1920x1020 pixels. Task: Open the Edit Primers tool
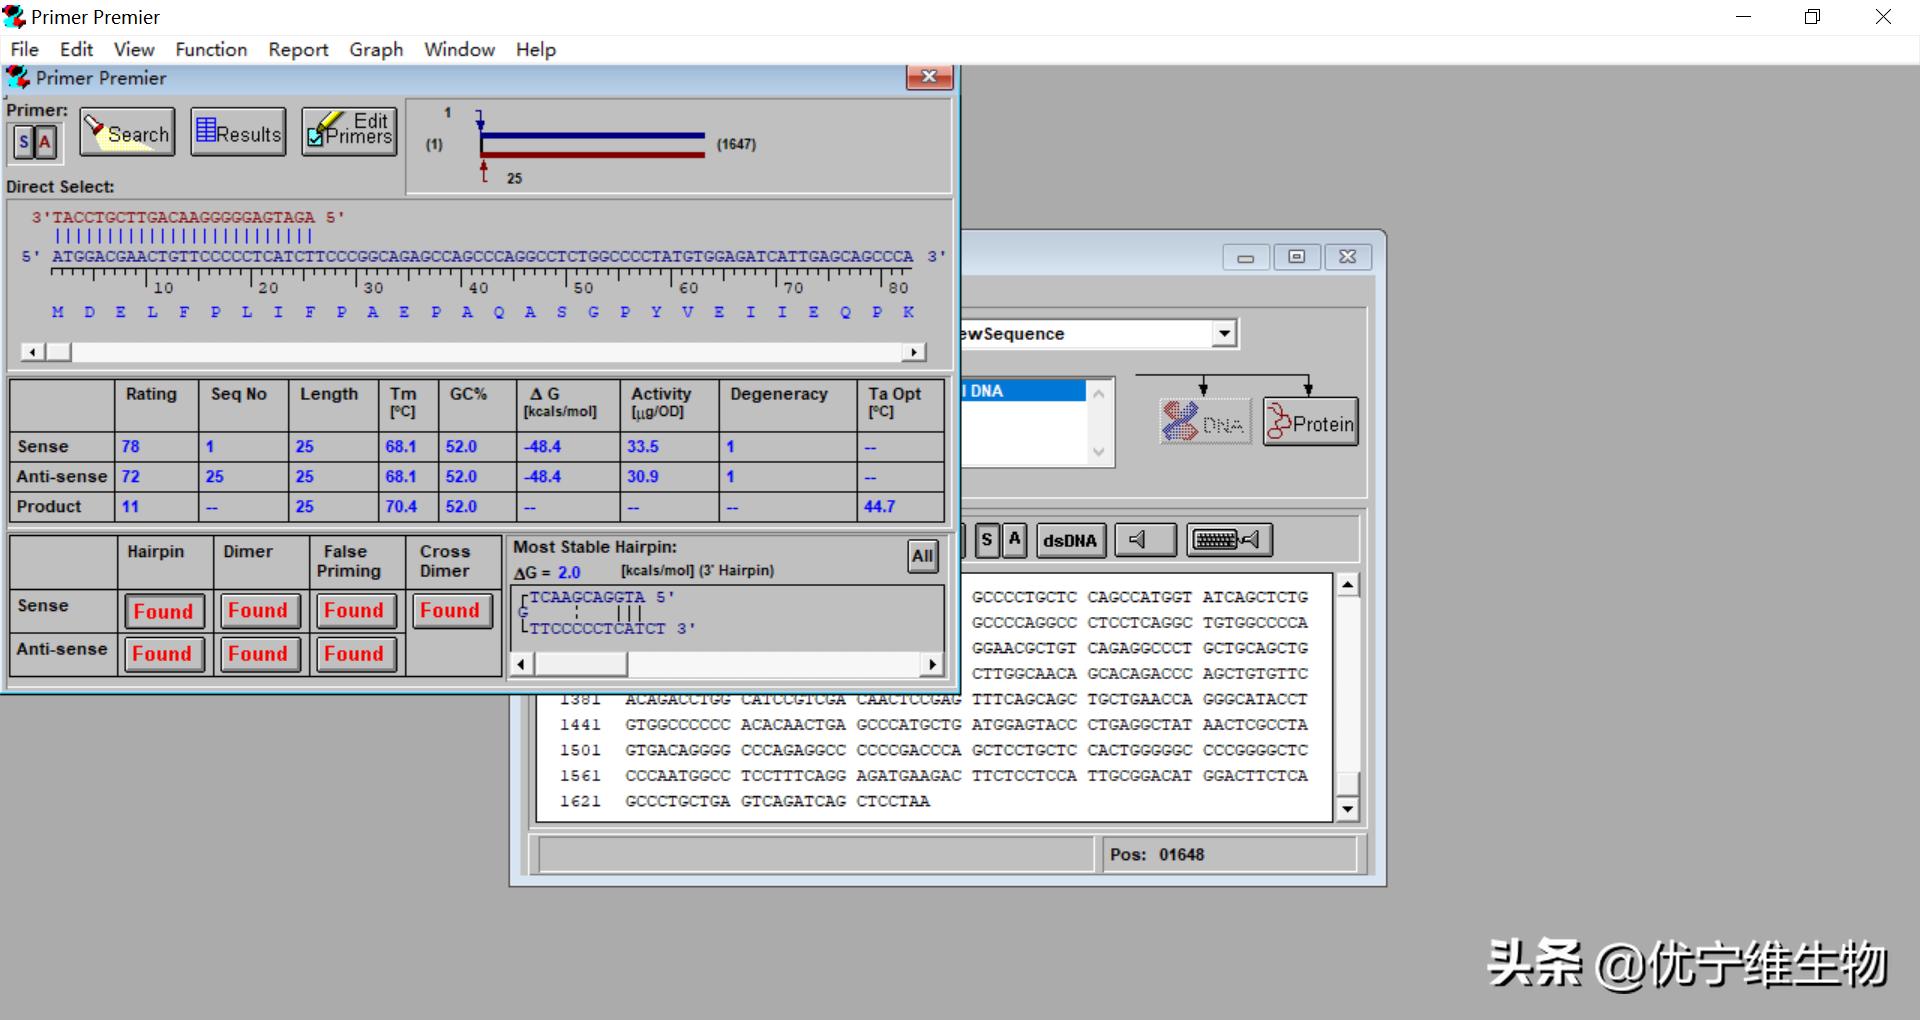[349, 132]
